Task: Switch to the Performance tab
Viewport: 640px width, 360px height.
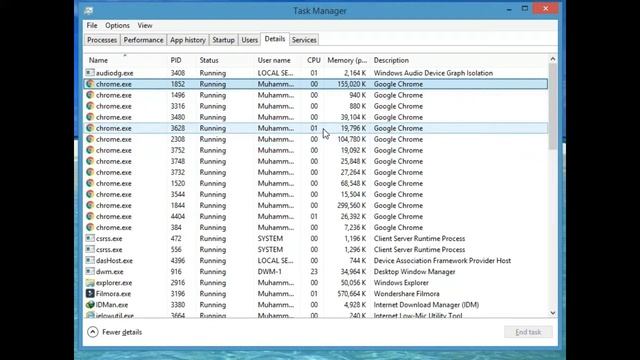Action: pyautogui.click(x=143, y=40)
